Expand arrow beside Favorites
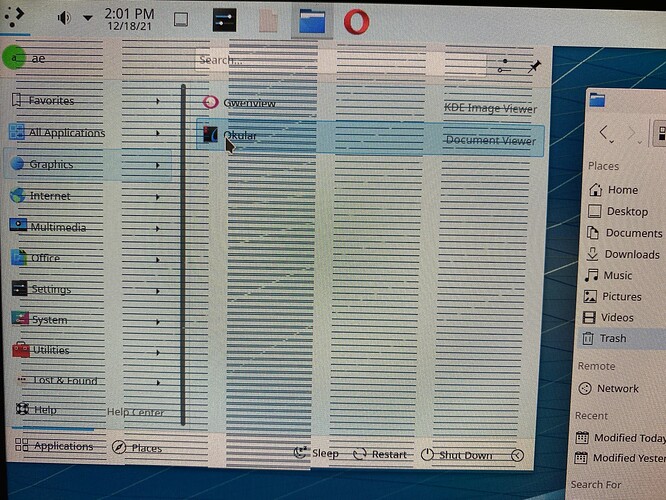The width and height of the screenshot is (666, 500). pos(158,101)
